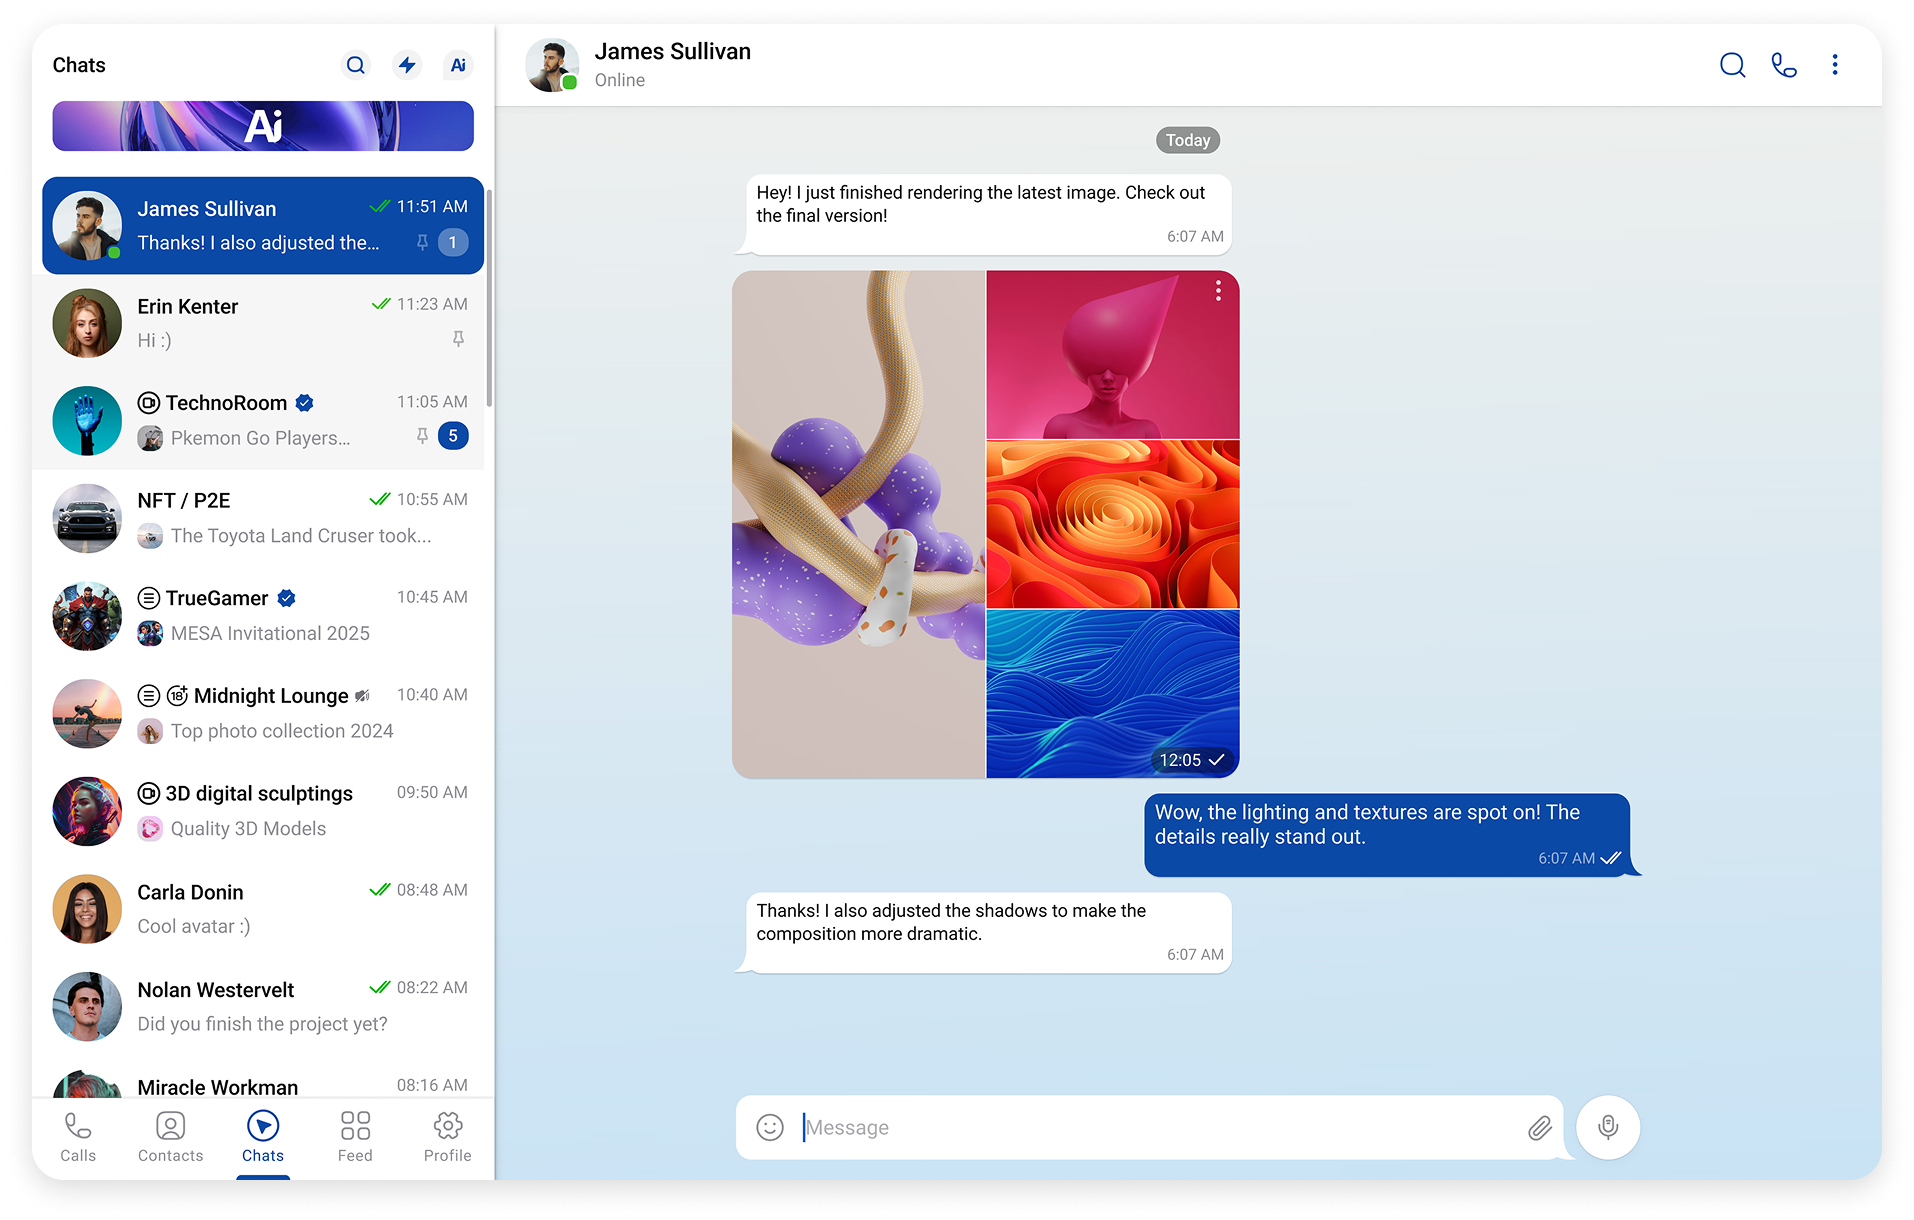
Task: Switch to the Calls tab
Action: (78, 1137)
